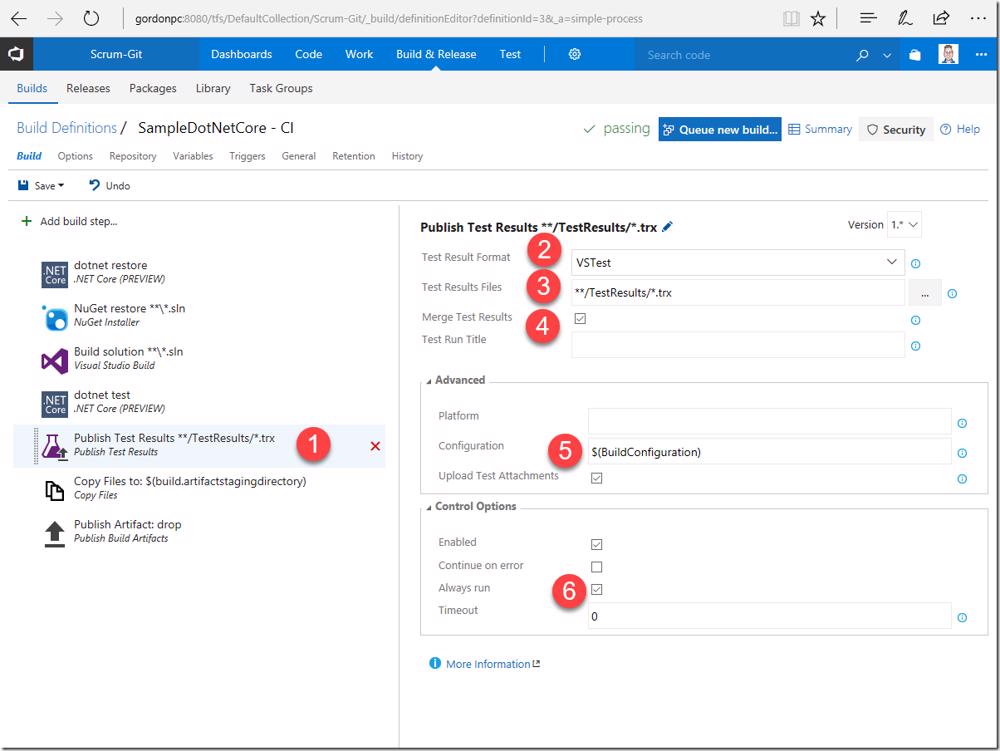Open the Repository tab
This screenshot has width=1000, height=751.
tap(132, 156)
